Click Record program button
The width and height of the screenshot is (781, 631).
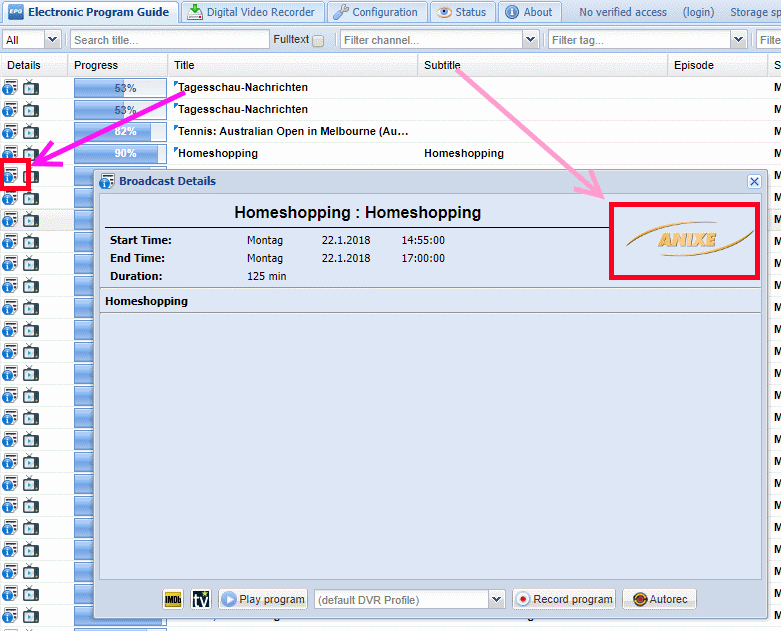click(x=564, y=599)
